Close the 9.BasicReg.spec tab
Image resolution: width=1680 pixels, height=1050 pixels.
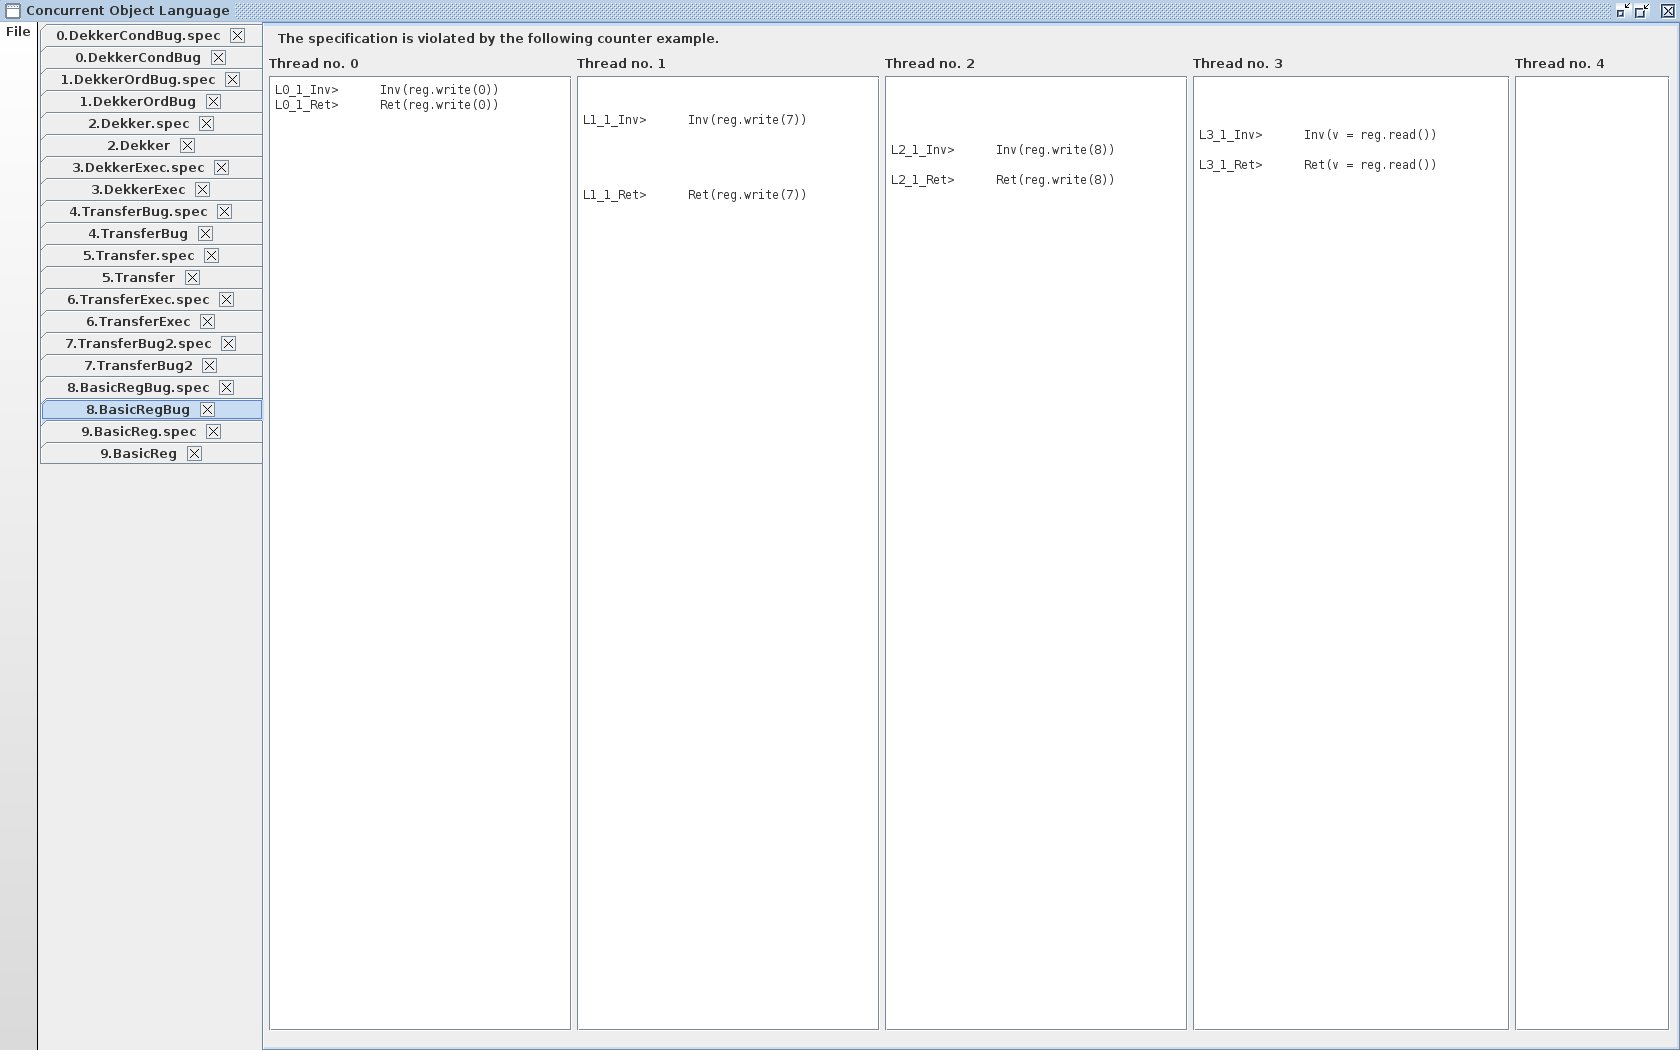coord(213,431)
